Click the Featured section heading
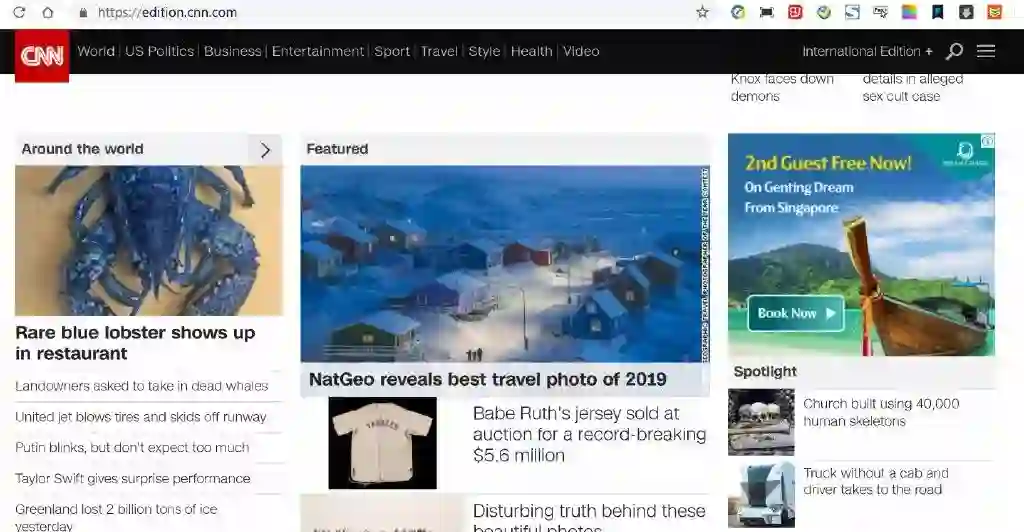The width and height of the screenshot is (1024, 532). (x=337, y=149)
